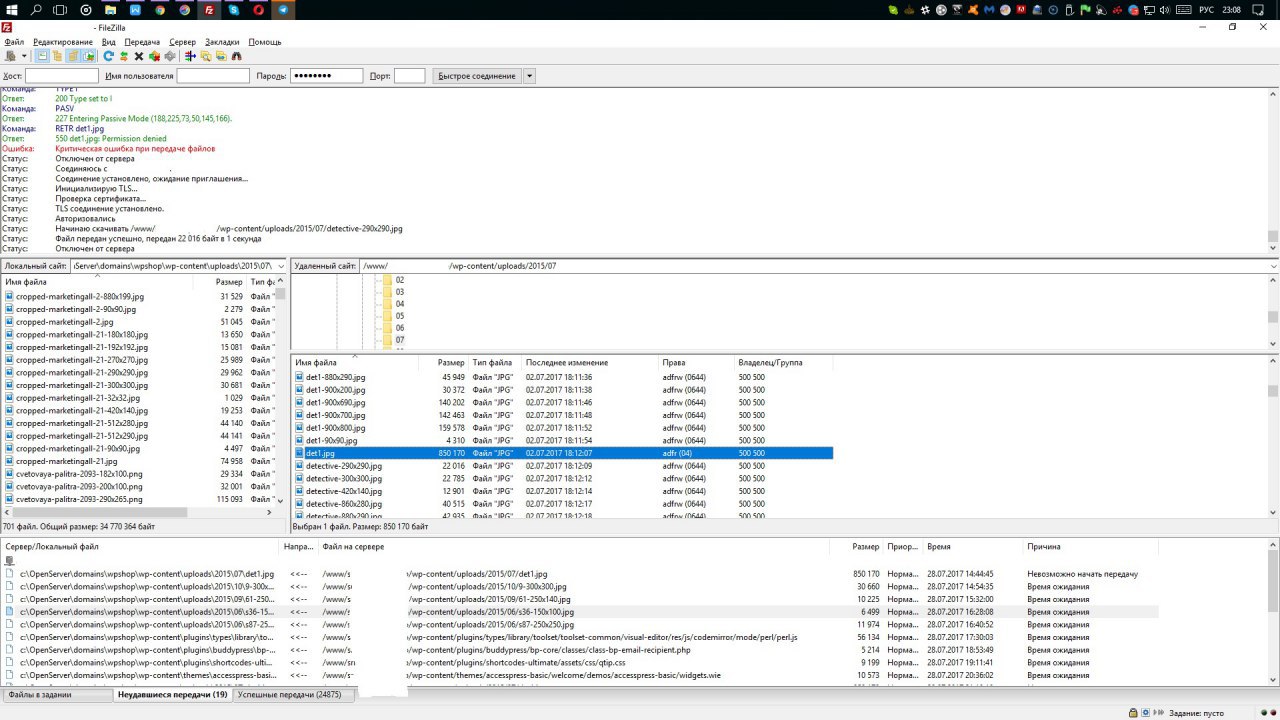Image resolution: width=1280 pixels, height=720 pixels.
Task: Open the Windows Start menu
Action: pos(11,10)
